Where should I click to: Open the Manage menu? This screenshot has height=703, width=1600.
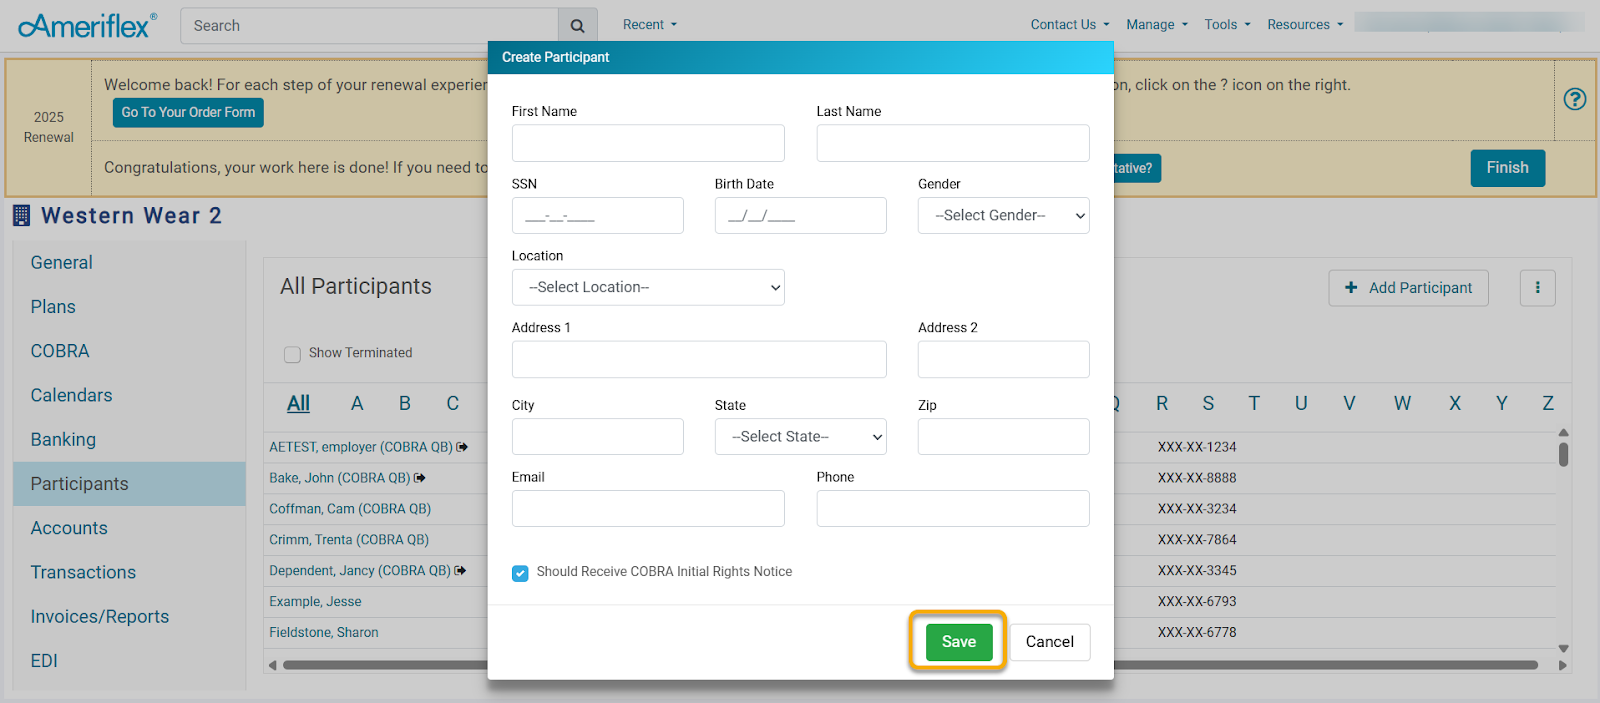pyautogui.click(x=1156, y=25)
